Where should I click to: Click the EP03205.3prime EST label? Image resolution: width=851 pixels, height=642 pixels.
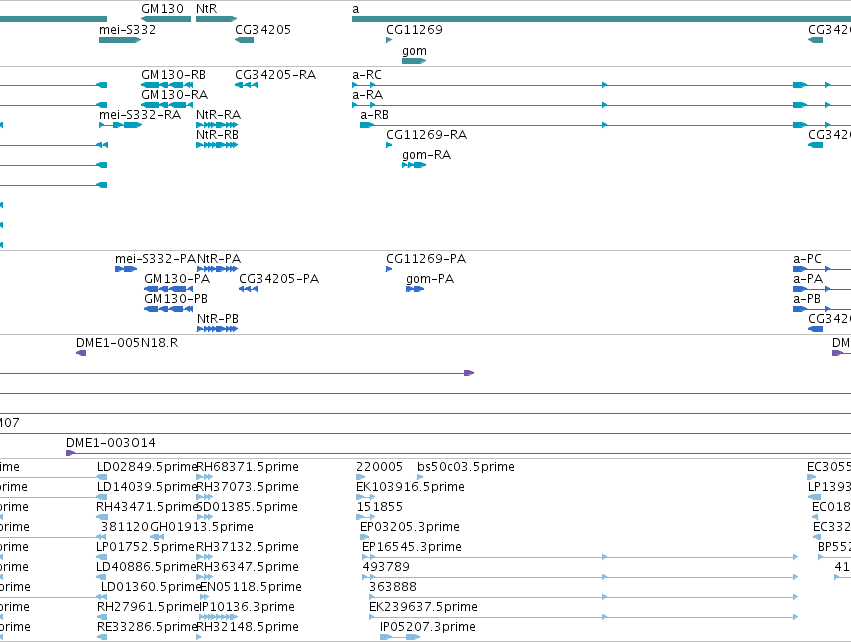(410, 526)
